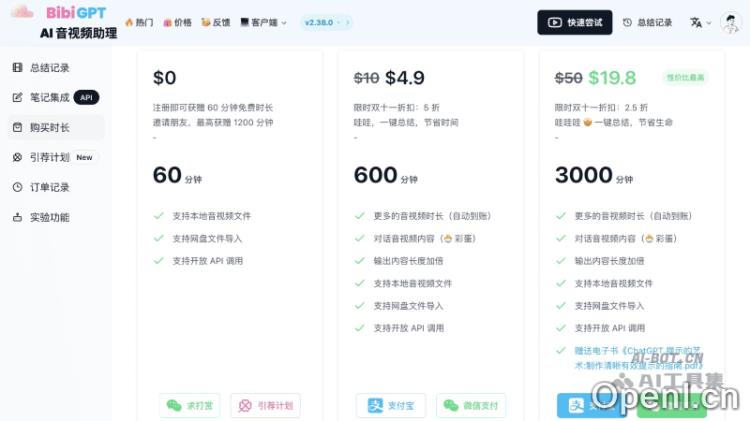
Task: Open 引荐计划 sidebar entry
Action: (52, 157)
